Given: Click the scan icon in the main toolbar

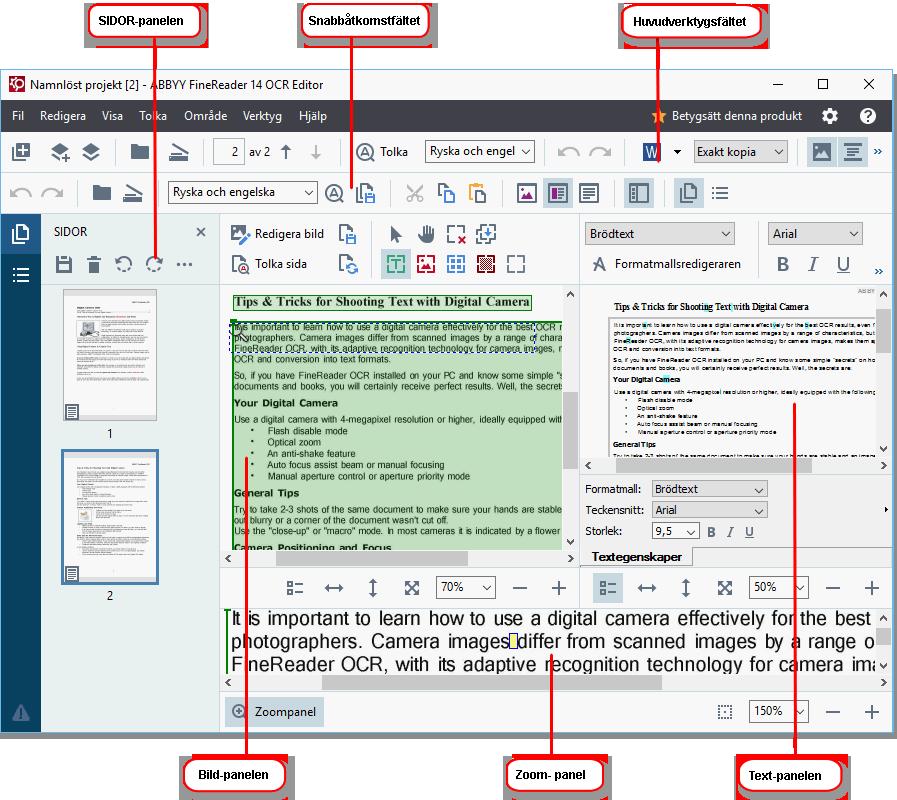Looking at the screenshot, I should pyautogui.click(x=179, y=152).
